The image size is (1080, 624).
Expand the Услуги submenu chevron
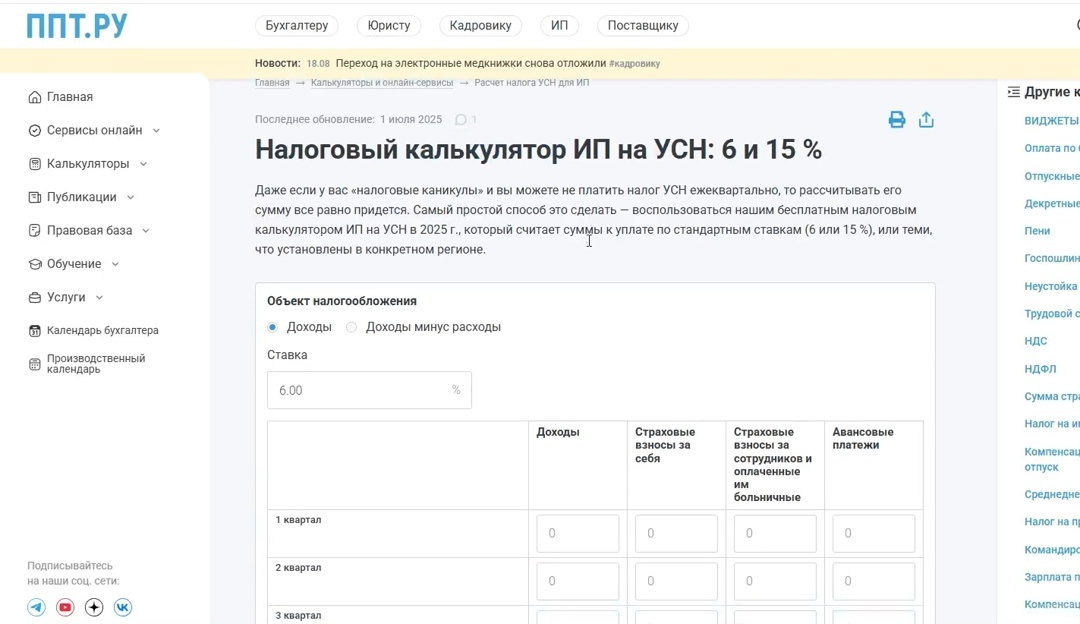99,298
